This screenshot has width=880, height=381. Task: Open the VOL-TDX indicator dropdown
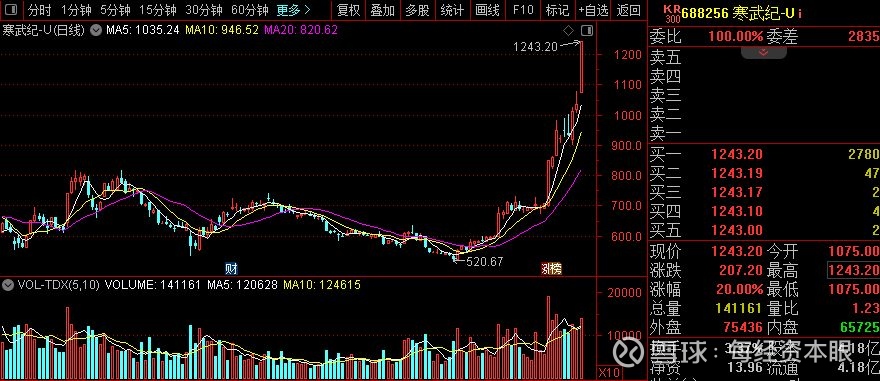(8, 285)
